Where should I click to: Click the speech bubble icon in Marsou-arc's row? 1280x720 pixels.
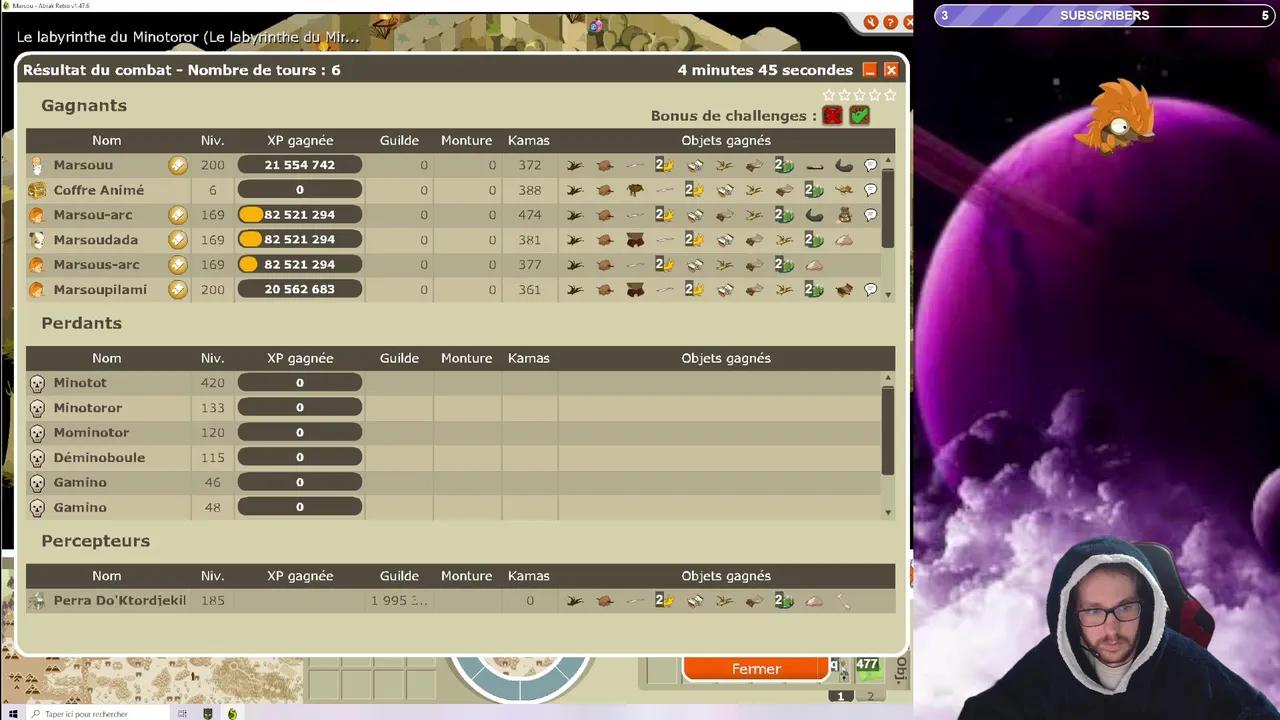pyautogui.click(x=870, y=215)
